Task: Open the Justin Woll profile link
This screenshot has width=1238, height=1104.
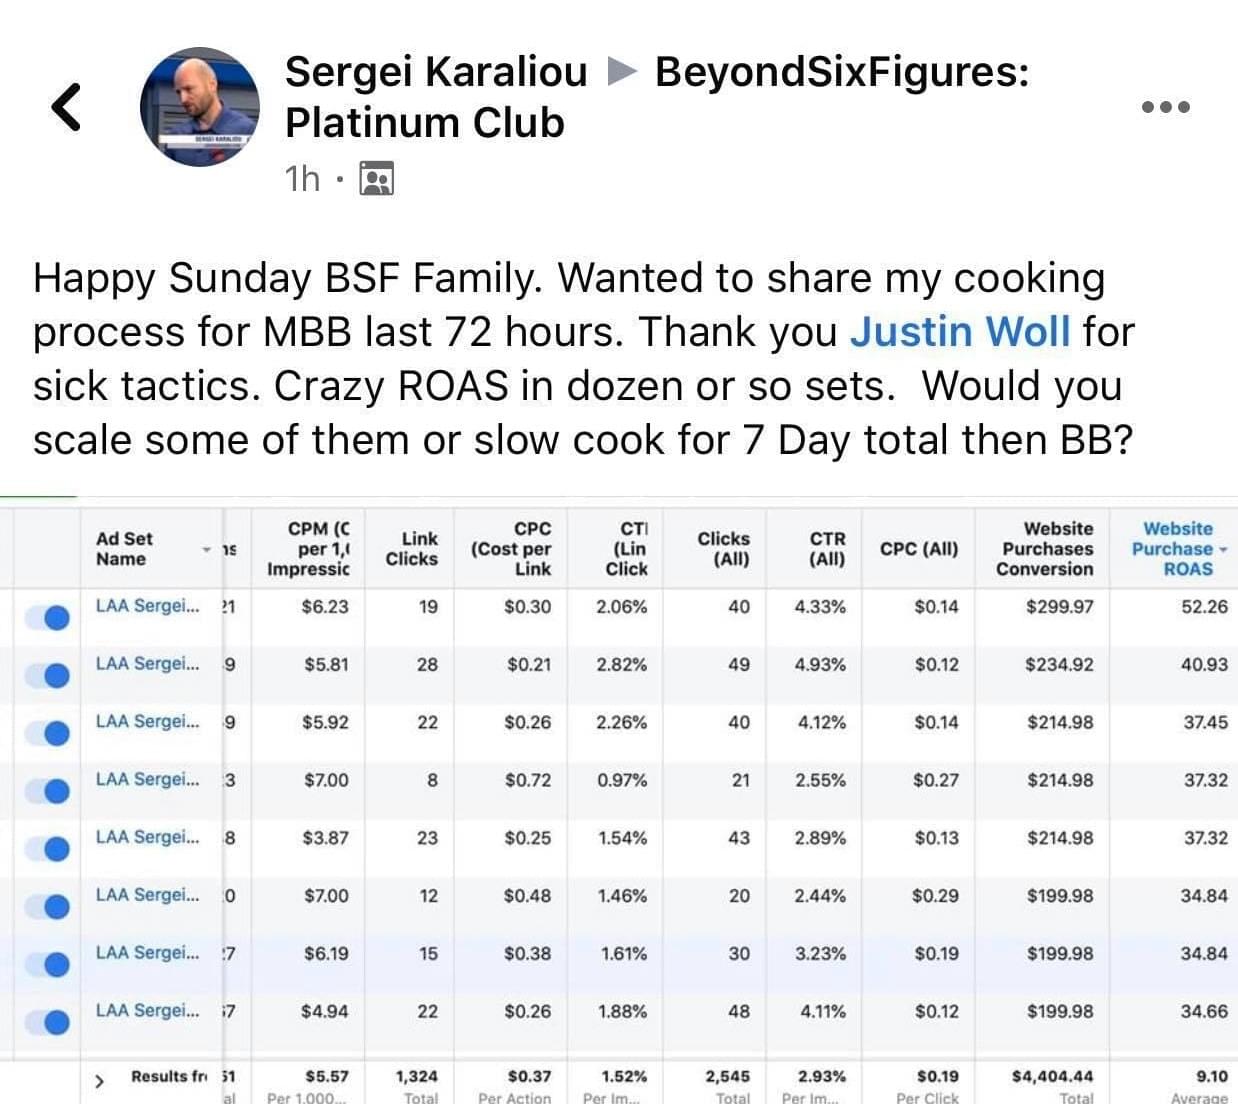Action: tap(960, 331)
